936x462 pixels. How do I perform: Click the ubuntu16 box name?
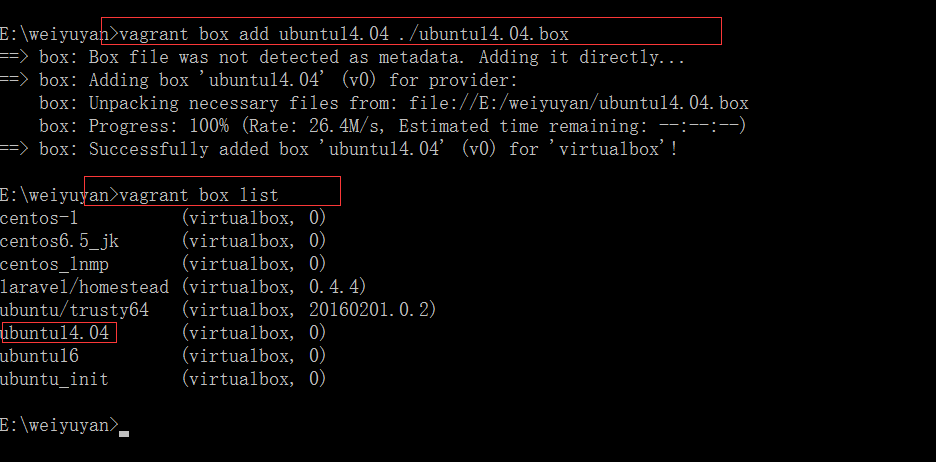[40, 356]
